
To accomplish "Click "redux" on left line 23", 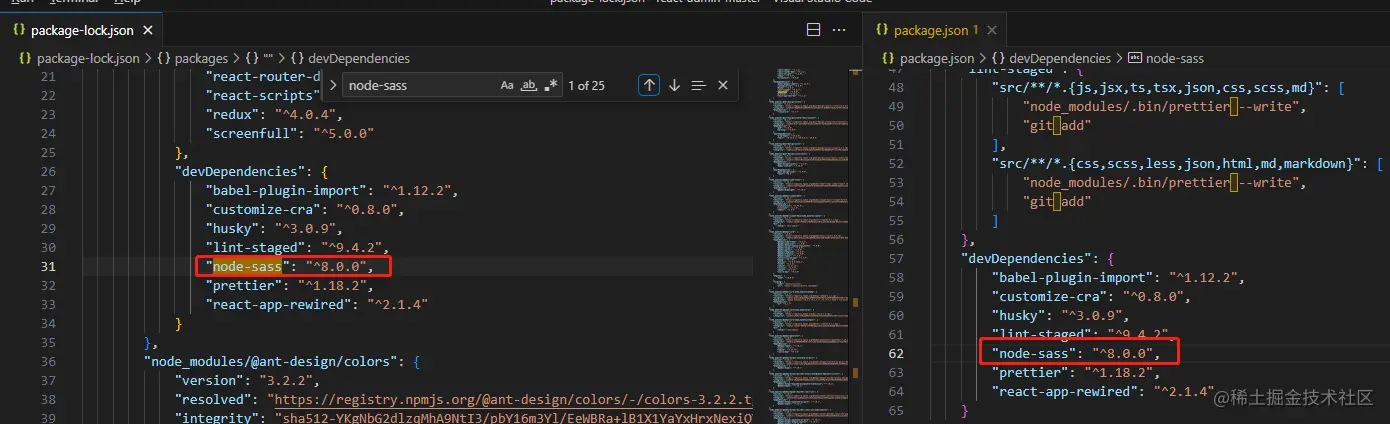I will click(233, 114).
